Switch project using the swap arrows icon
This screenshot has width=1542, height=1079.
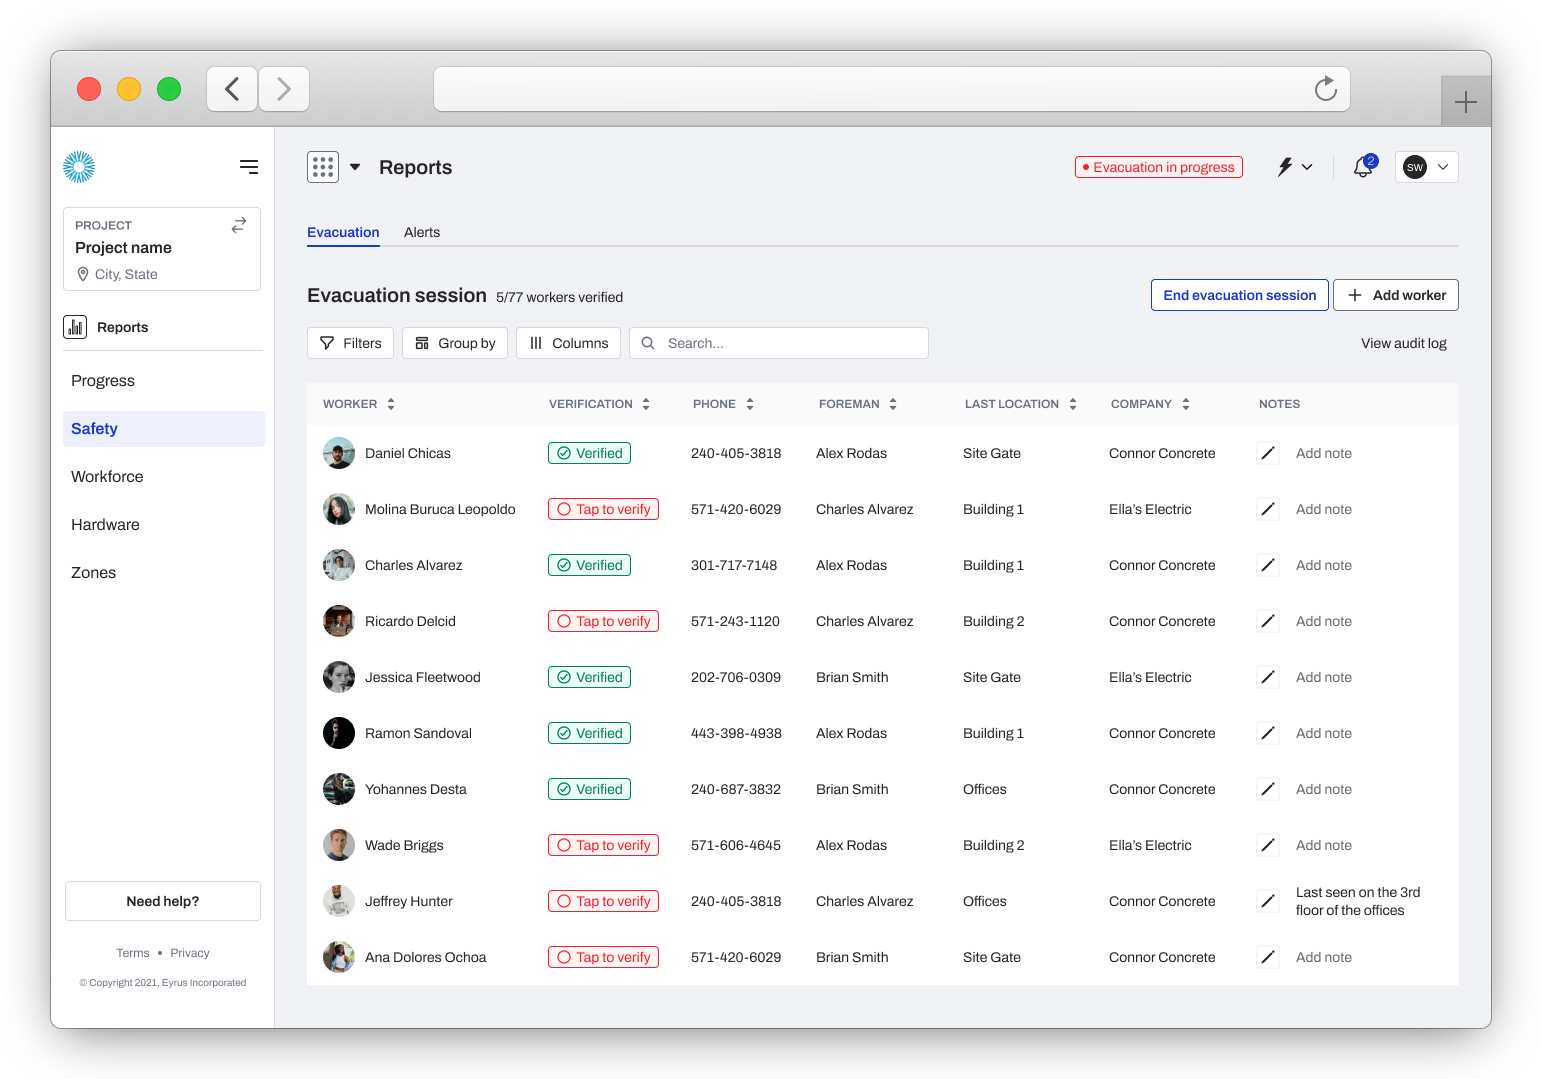pyautogui.click(x=239, y=225)
